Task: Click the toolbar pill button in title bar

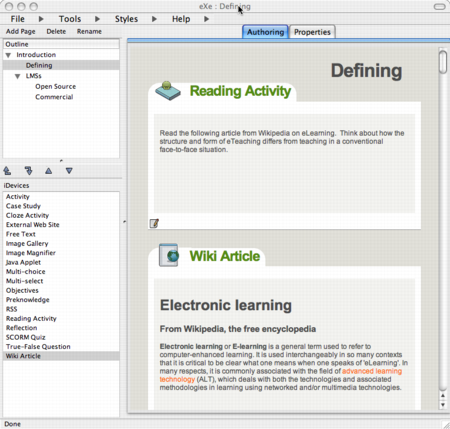Action: click(439, 7)
